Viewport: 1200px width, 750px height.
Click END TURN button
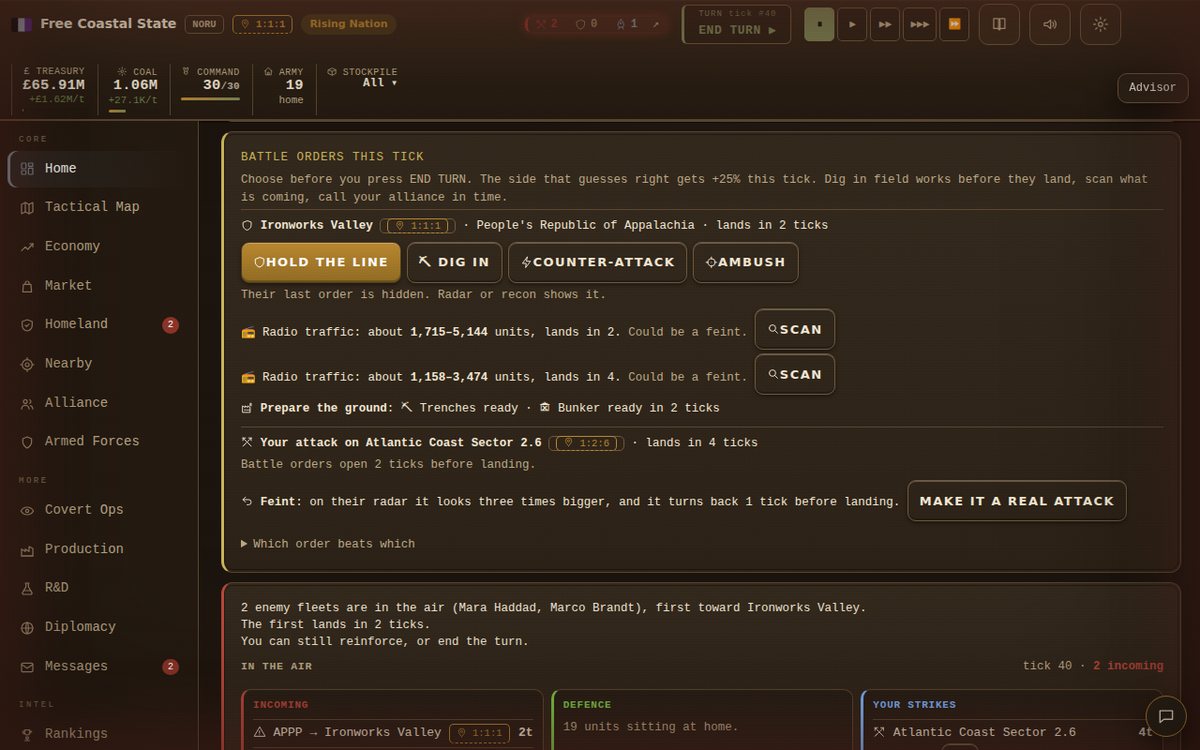737,25
